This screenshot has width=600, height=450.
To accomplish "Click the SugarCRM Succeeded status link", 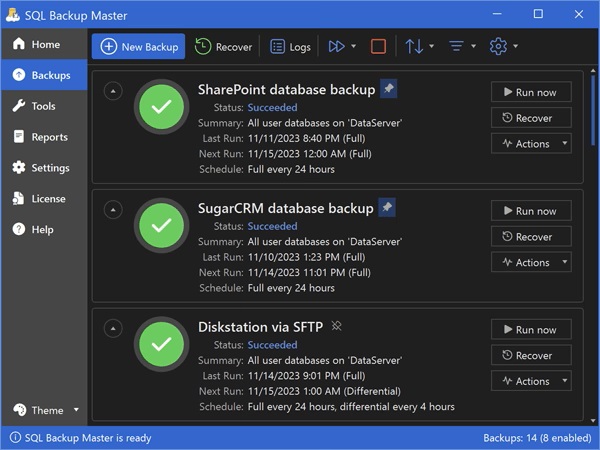I will coord(272,226).
